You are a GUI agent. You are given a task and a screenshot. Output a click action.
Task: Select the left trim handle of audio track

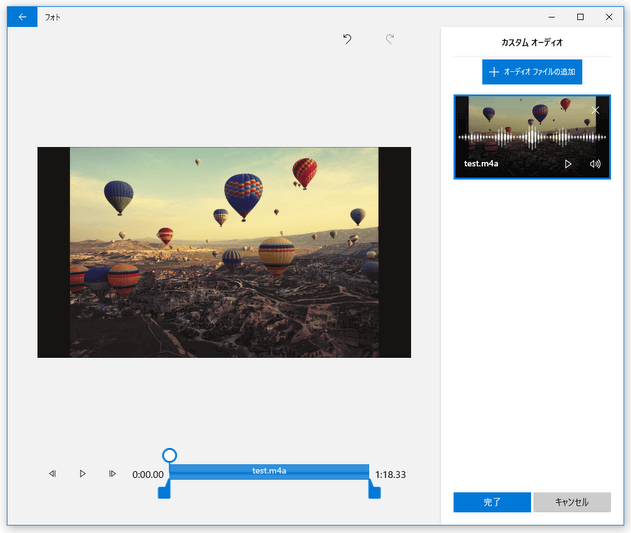coord(164,490)
